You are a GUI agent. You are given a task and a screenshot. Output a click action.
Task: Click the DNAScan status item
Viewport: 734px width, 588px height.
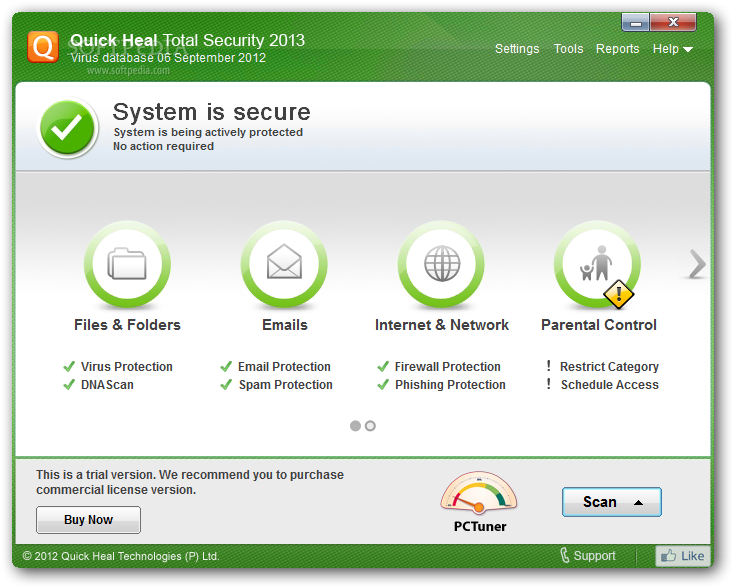[98, 385]
